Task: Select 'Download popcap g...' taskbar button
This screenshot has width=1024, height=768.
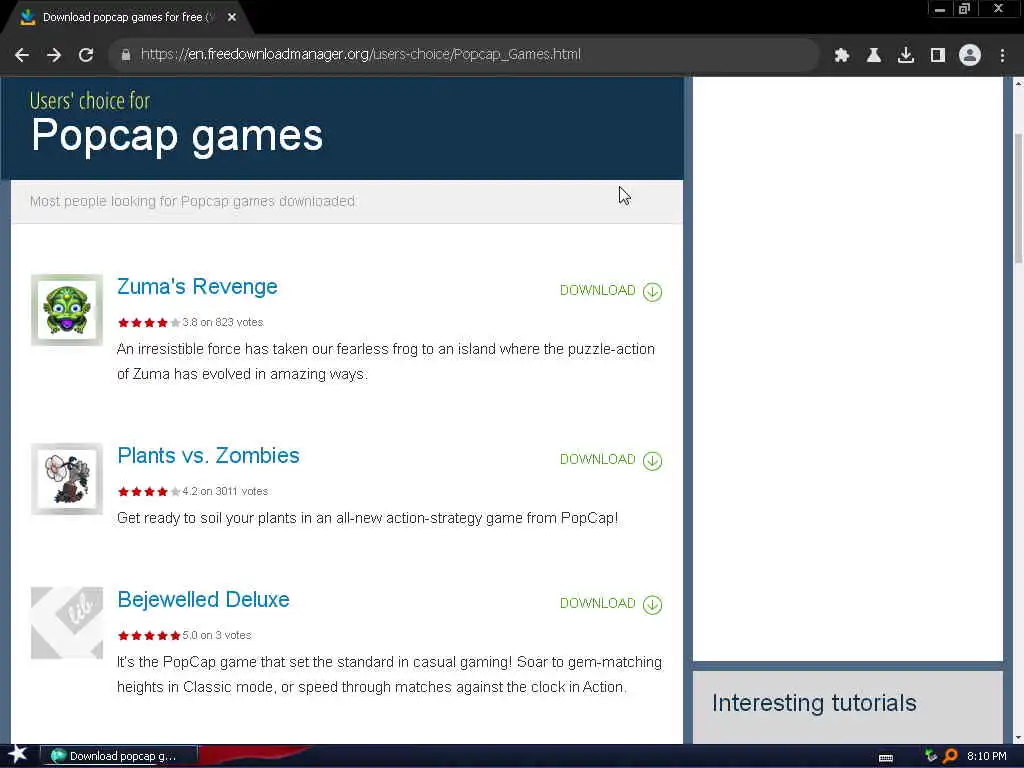Action: pyautogui.click(x=119, y=756)
